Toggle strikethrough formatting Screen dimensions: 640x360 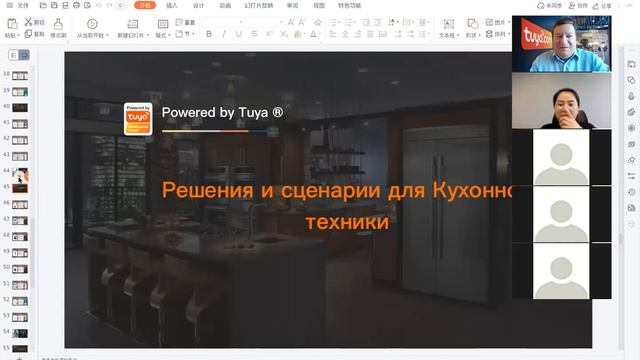click(x=254, y=34)
